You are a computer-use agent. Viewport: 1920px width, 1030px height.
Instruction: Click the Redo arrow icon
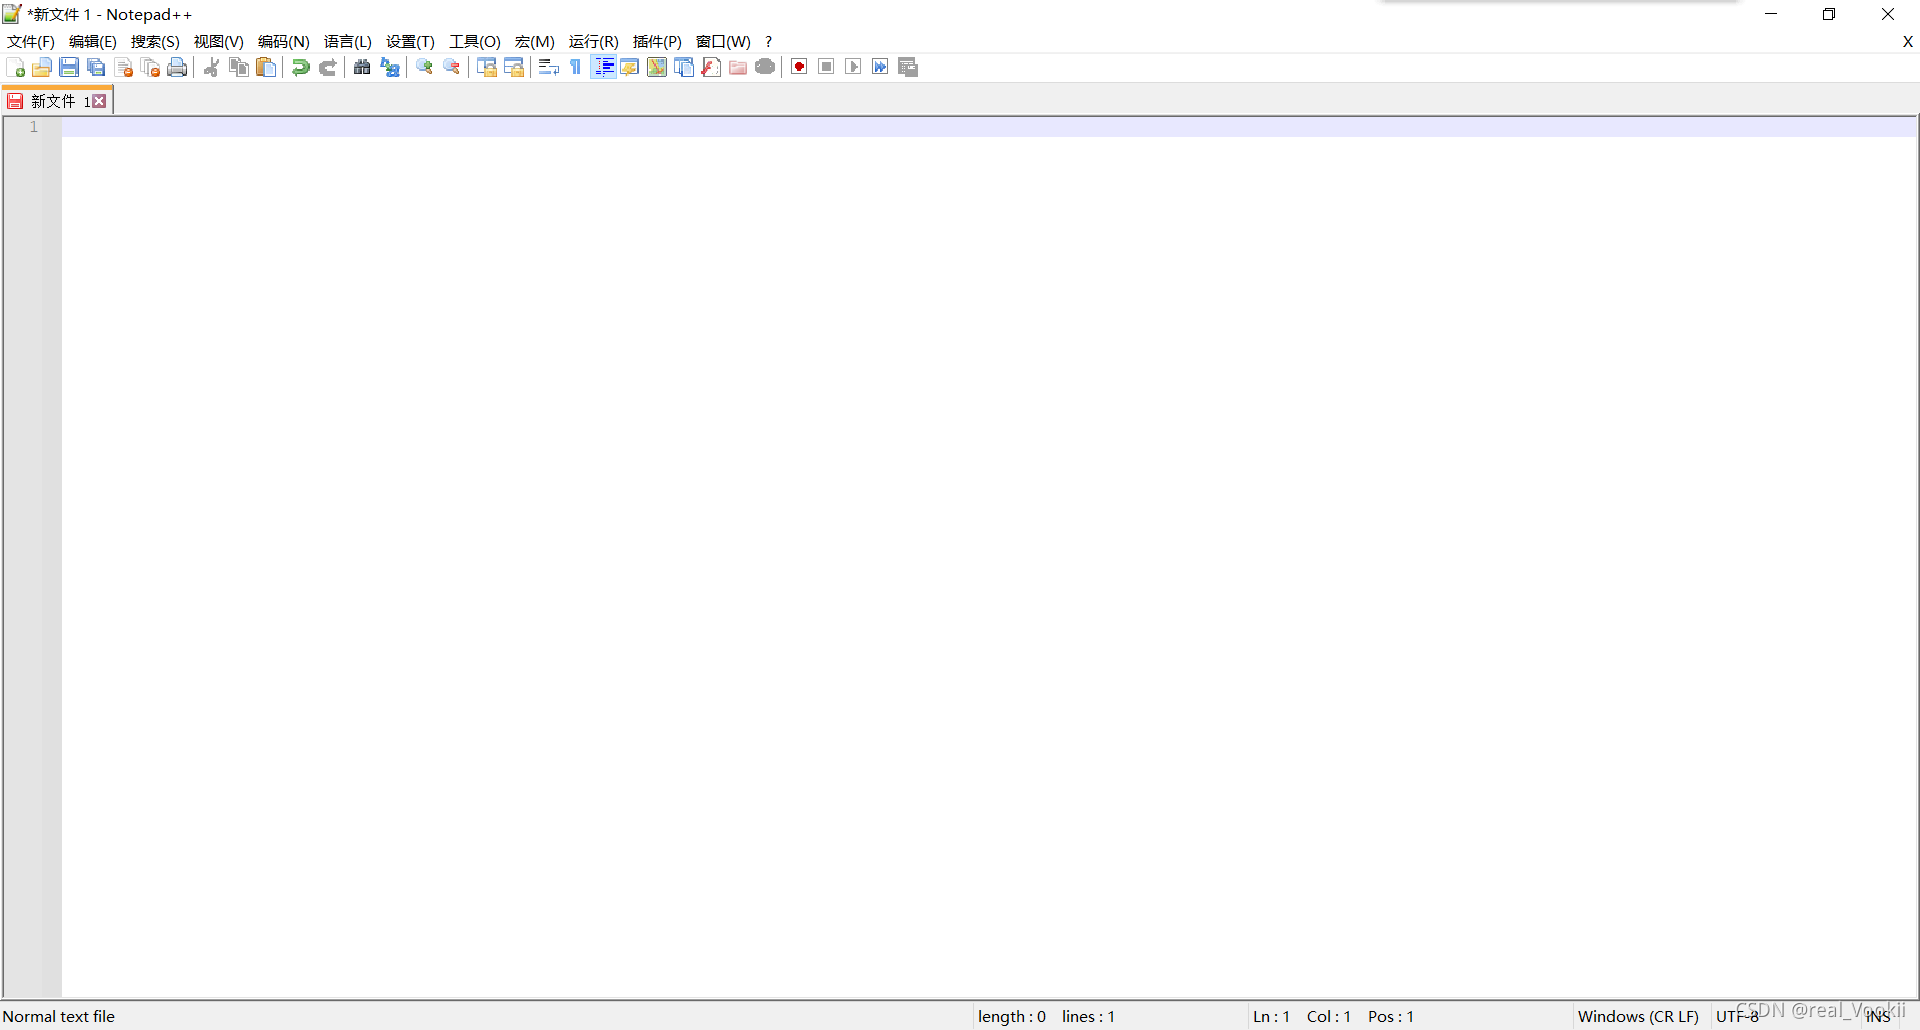point(327,67)
